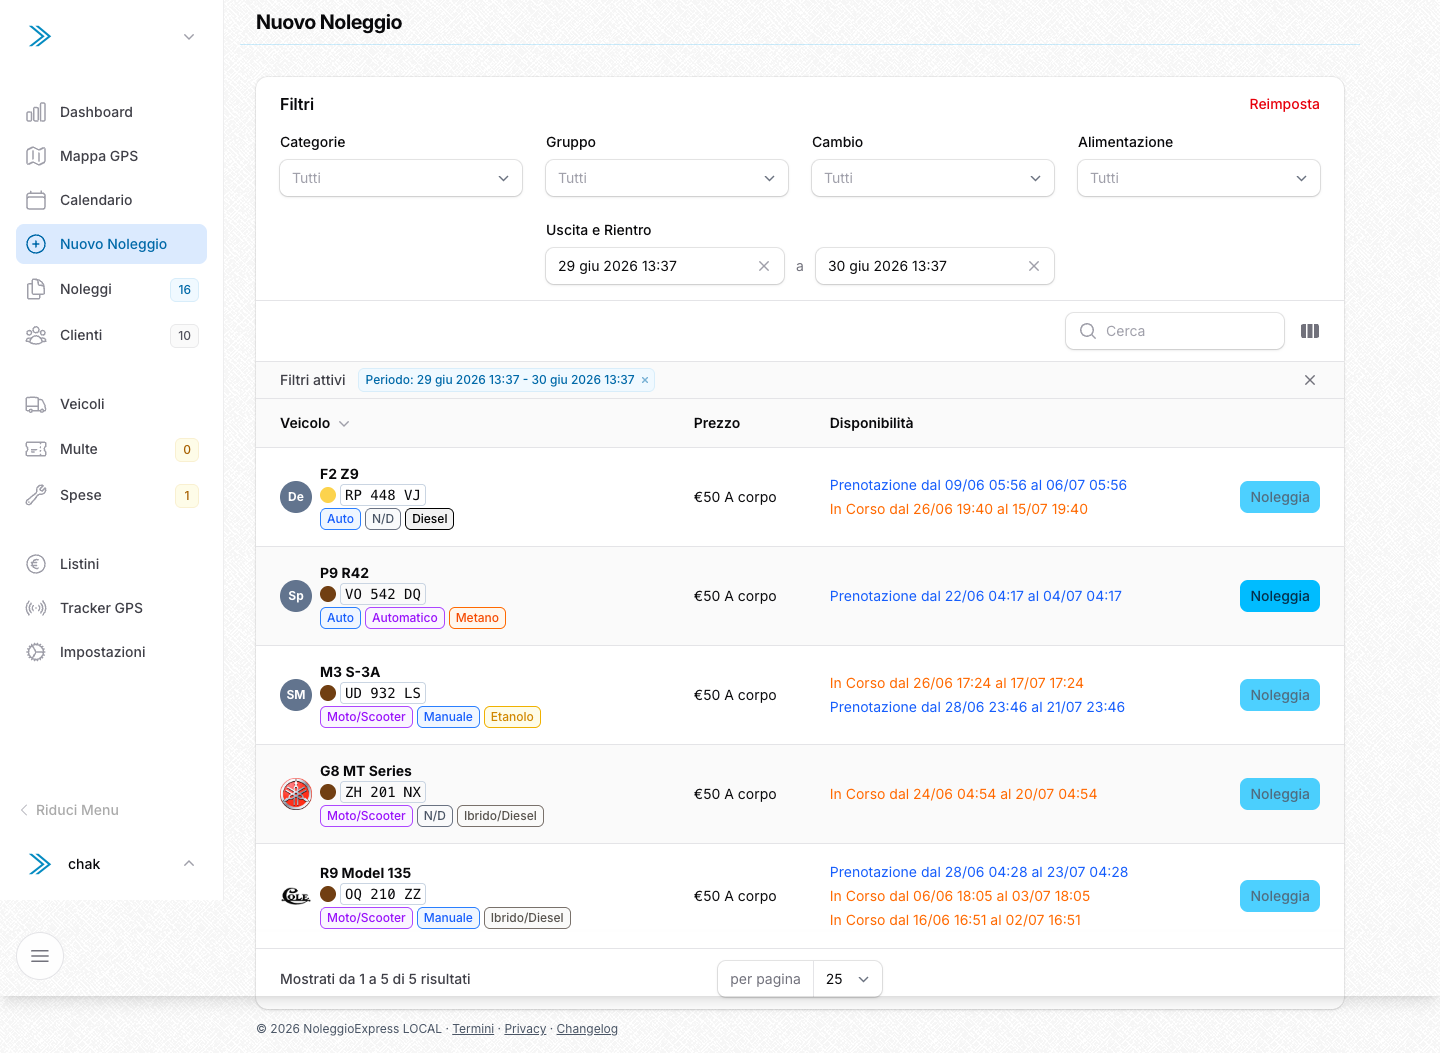Image resolution: width=1440 pixels, height=1053 pixels.
Task: Click the round hamburger menu button
Action: pyautogui.click(x=40, y=956)
